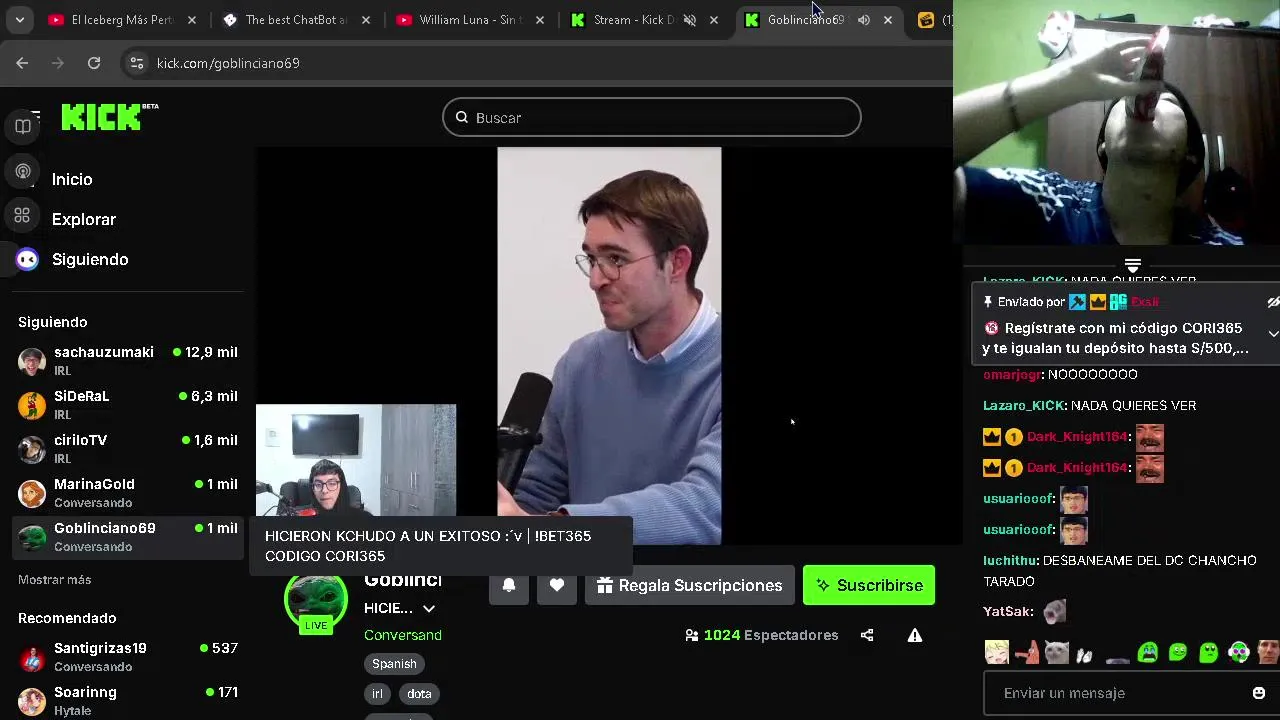This screenshot has width=1280, height=720.
Task: Click the Inicio broadcast icon
Action: (x=23, y=172)
